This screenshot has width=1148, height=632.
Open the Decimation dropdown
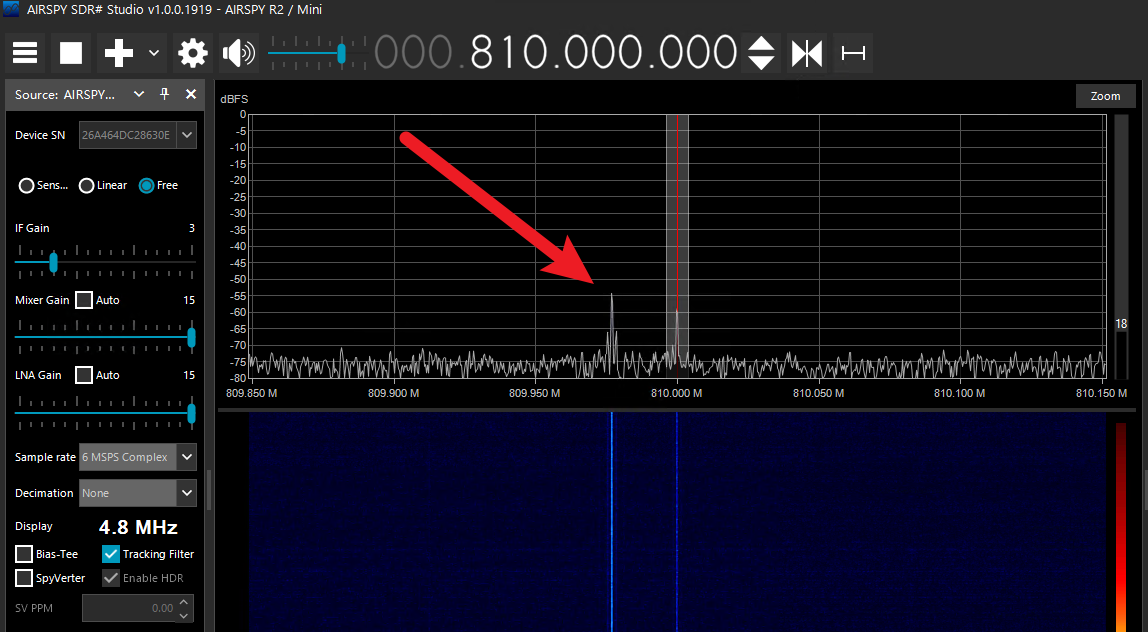(x=138, y=493)
